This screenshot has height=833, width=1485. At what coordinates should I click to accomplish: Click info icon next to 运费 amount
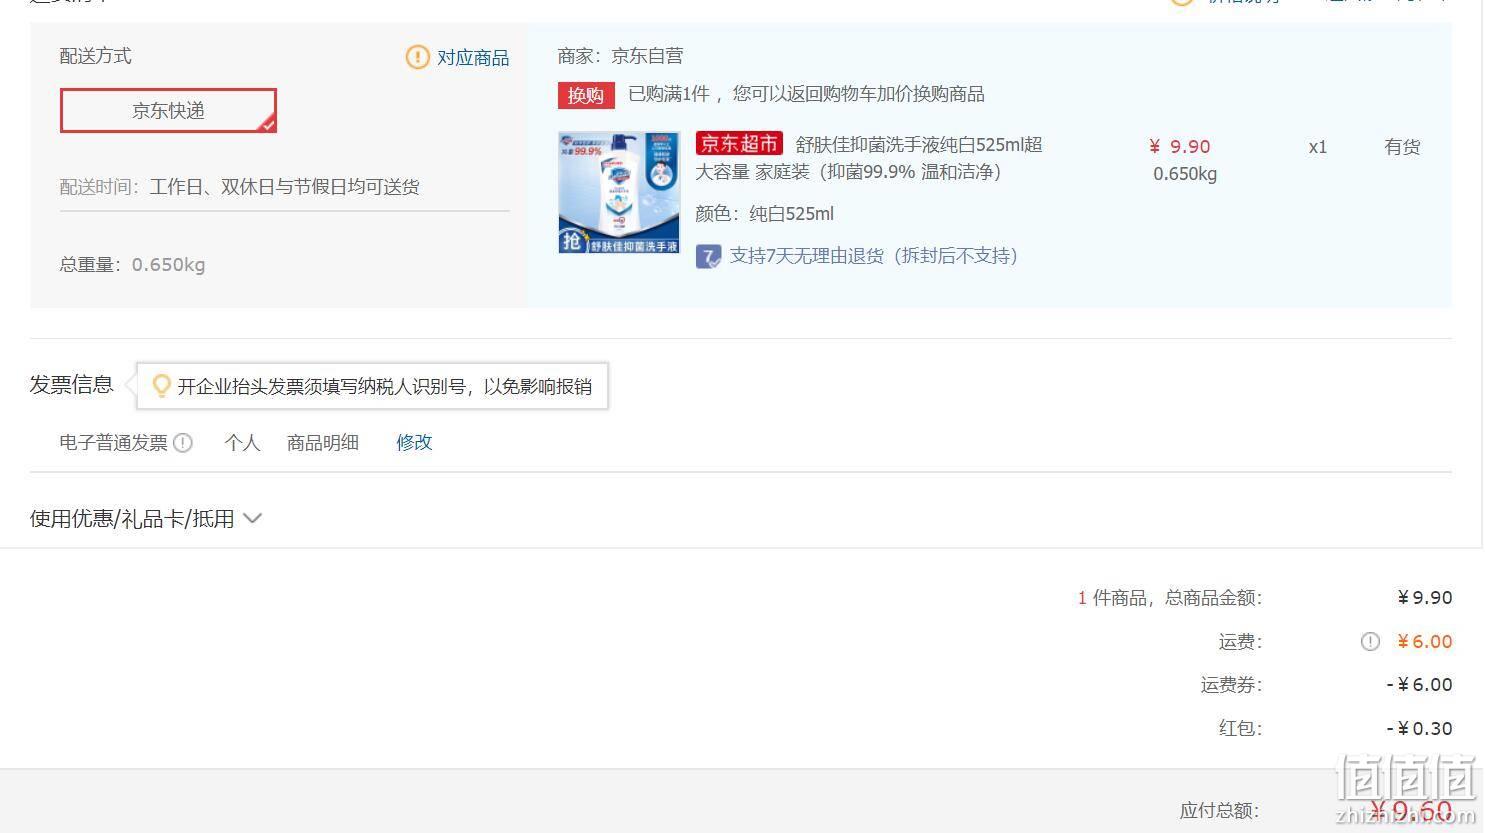(x=1370, y=642)
